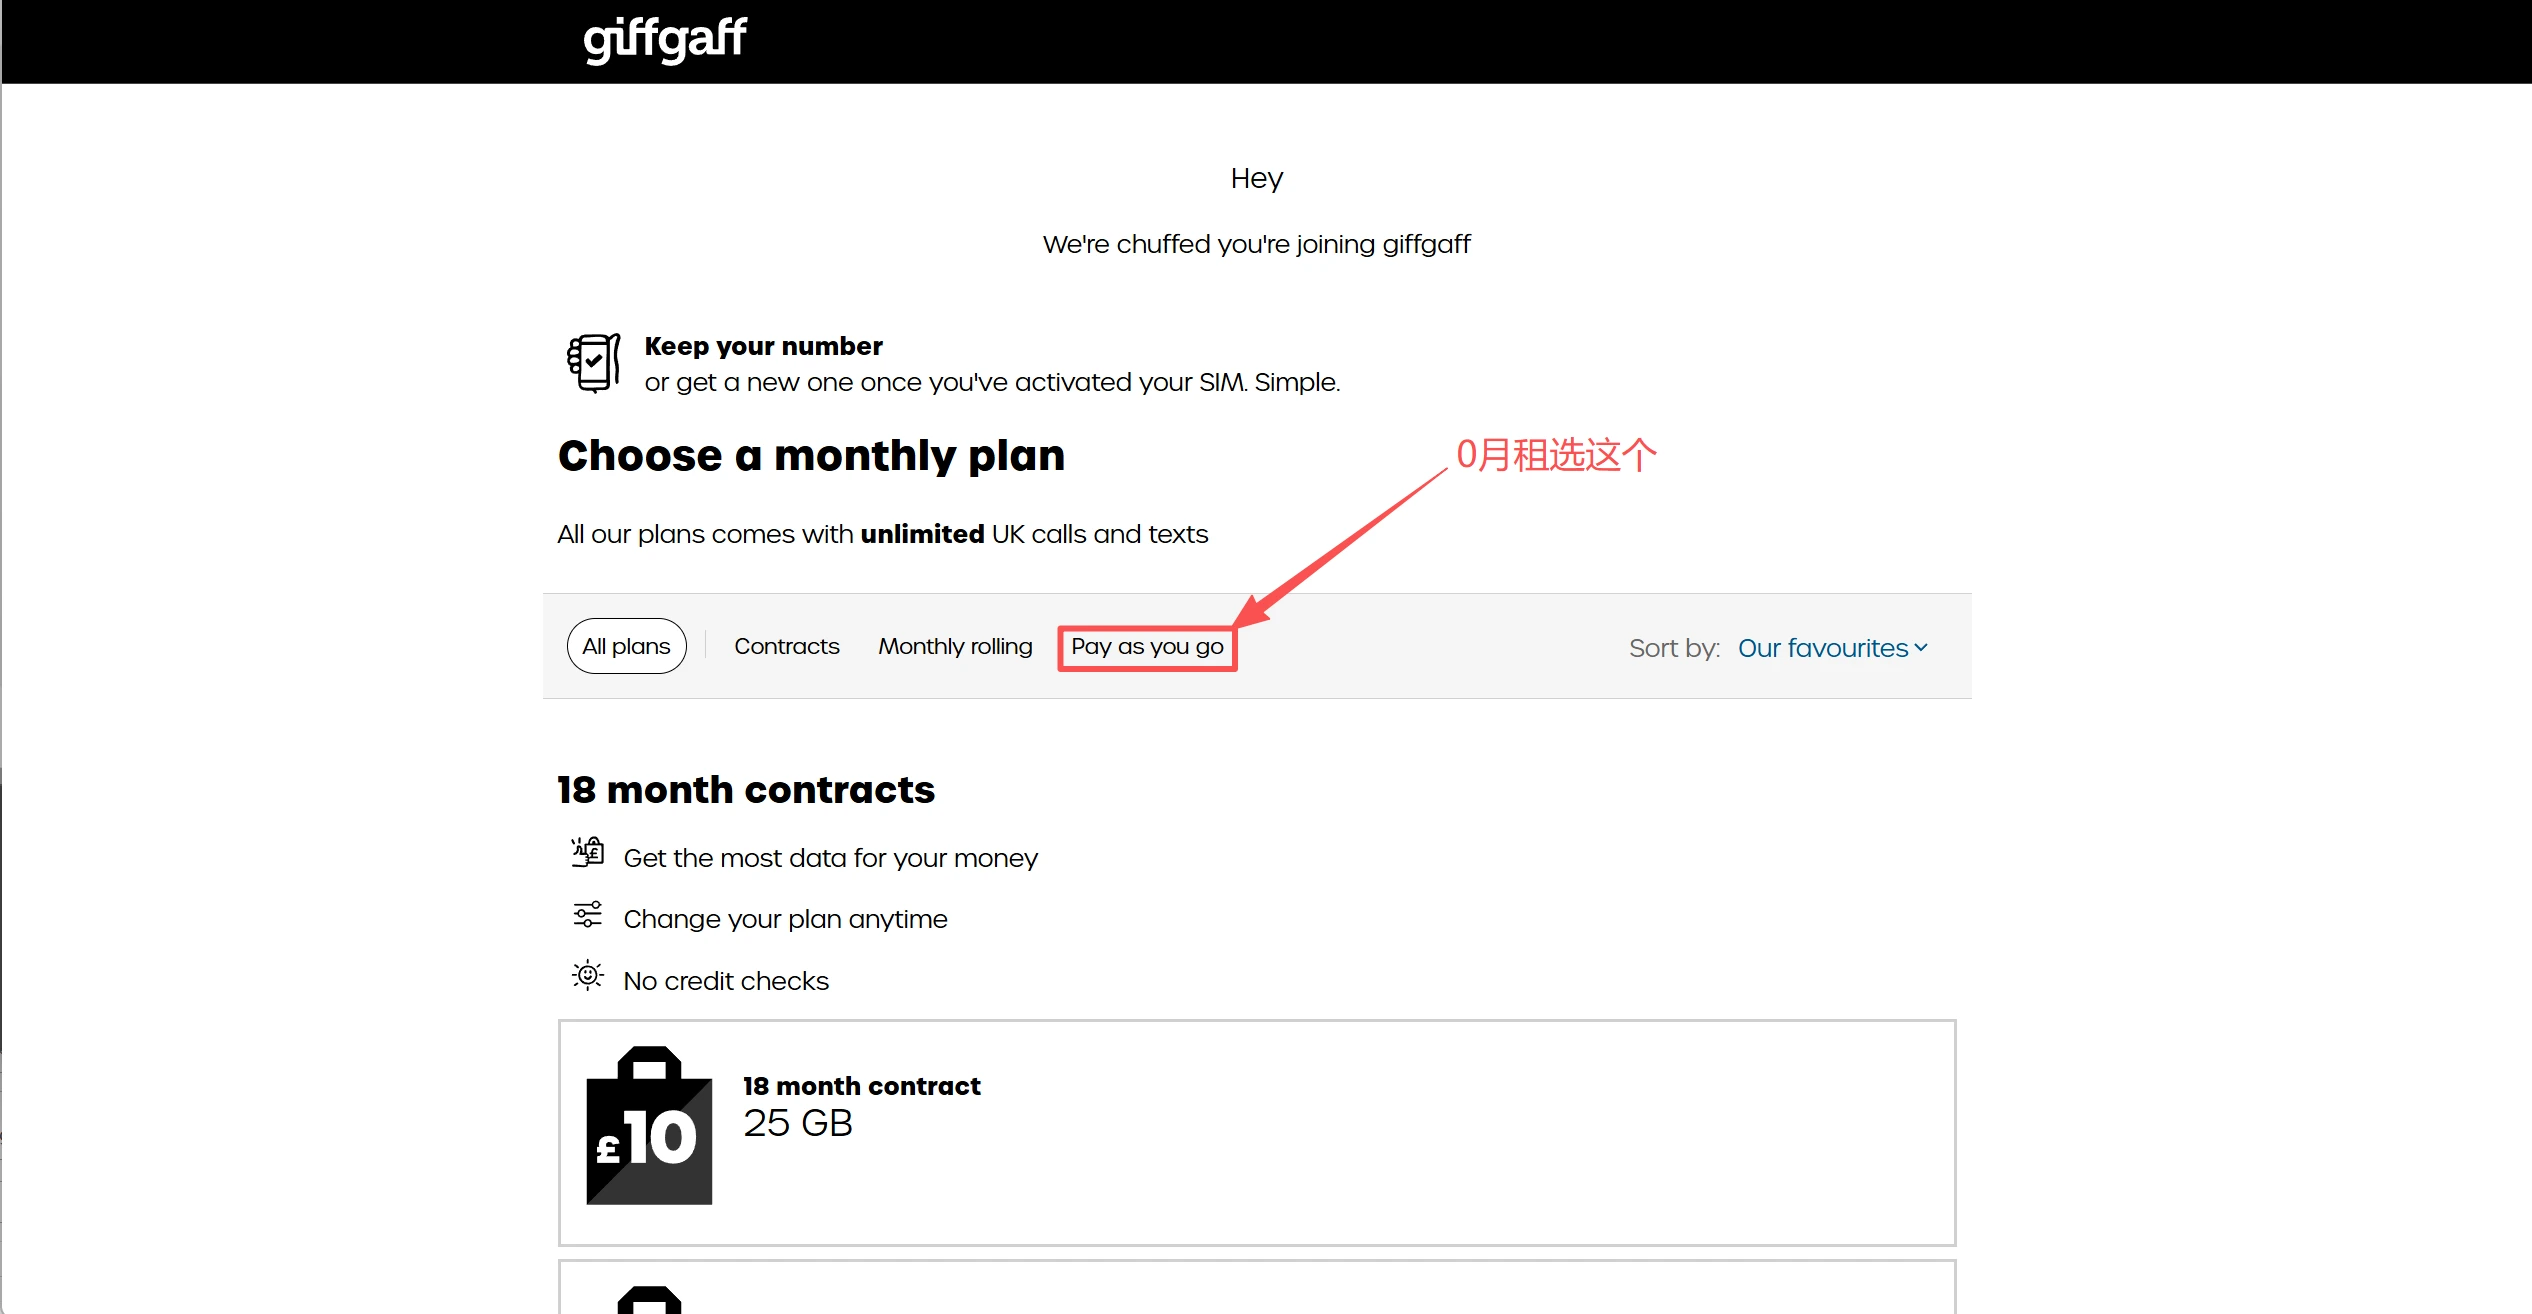Click the sliders icon beside Change your plan
The height and width of the screenshot is (1314, 2532).
click(588, 914)
